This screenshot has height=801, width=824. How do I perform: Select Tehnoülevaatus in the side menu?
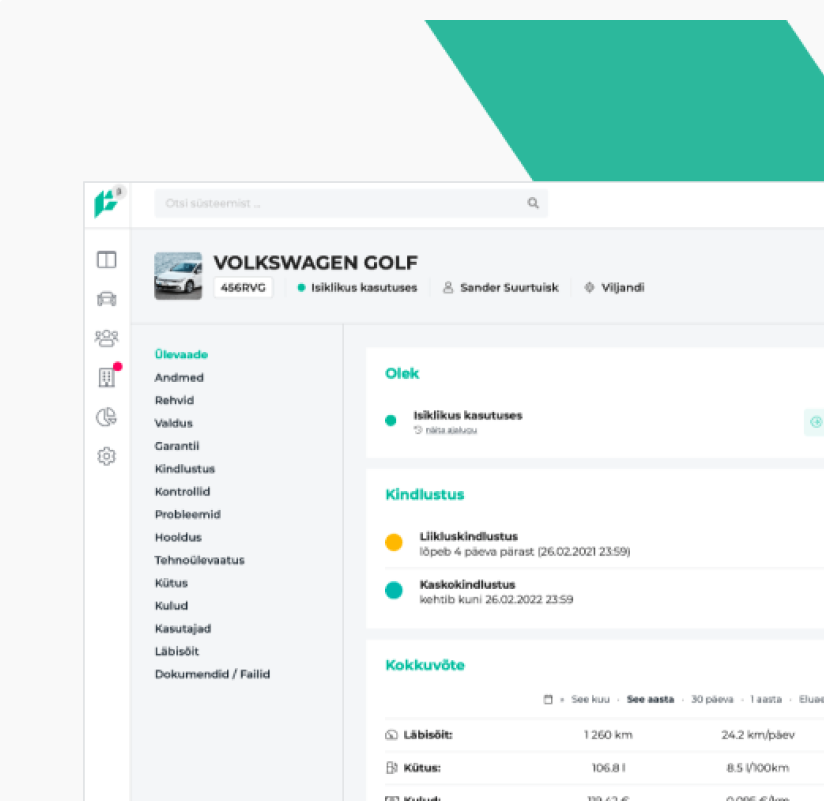click(x=200, y=560)
